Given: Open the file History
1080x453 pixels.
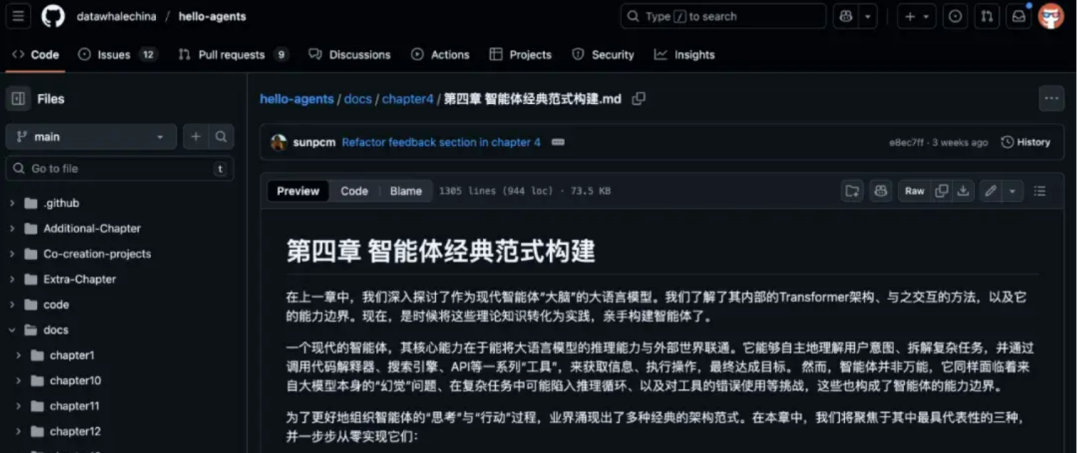Looking at the screenshot, I should tap(1026, 143).
